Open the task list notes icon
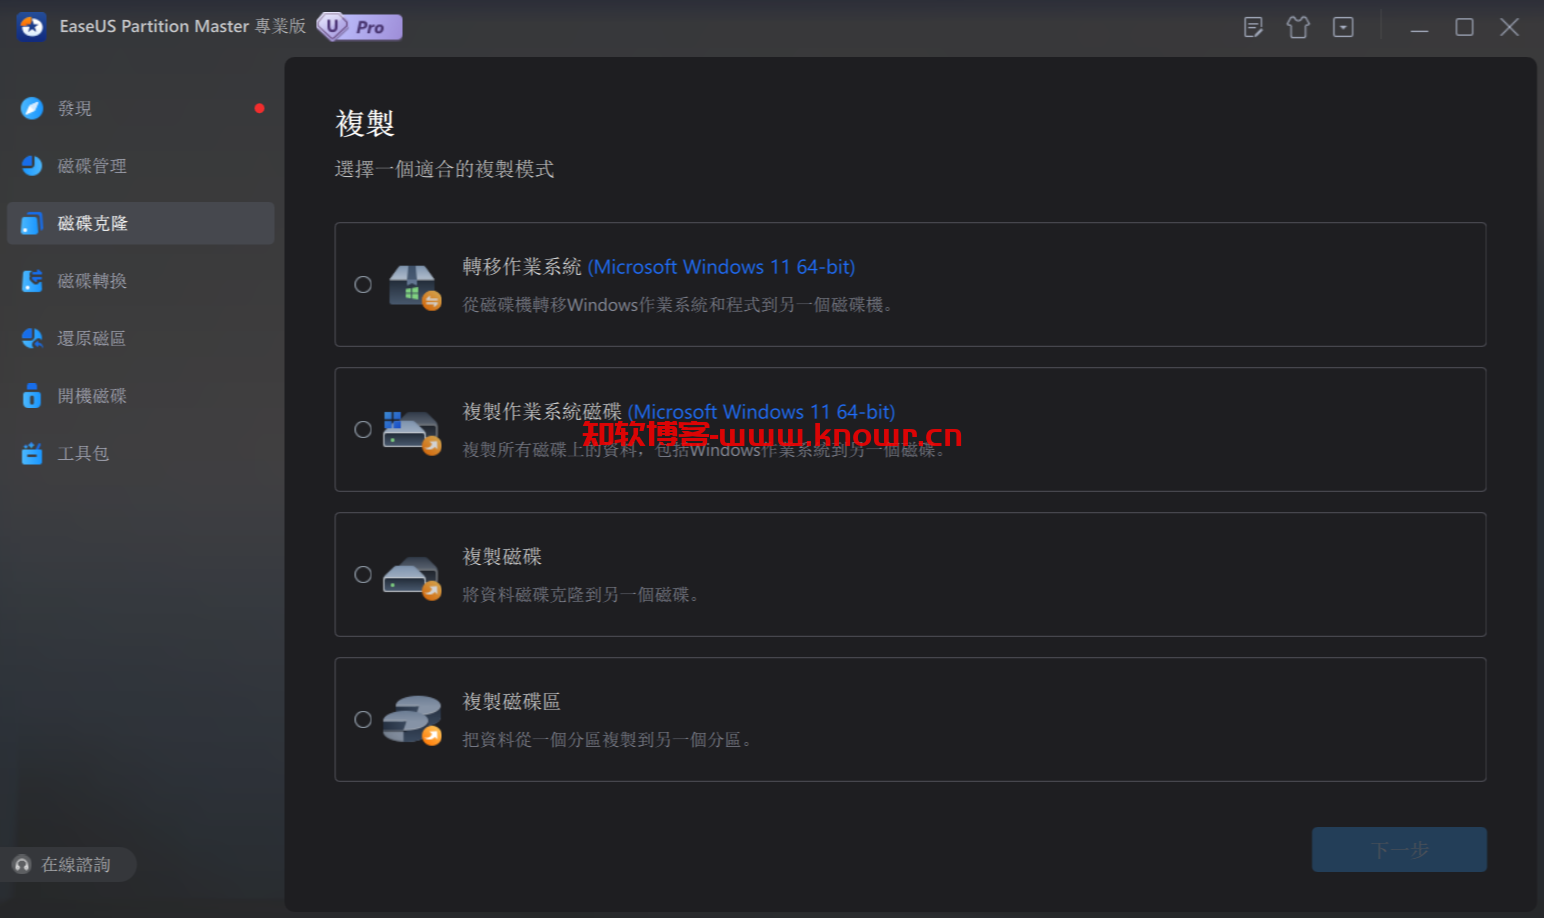The height and width of the screenshot is (918, 1544). pos(1253,27)
